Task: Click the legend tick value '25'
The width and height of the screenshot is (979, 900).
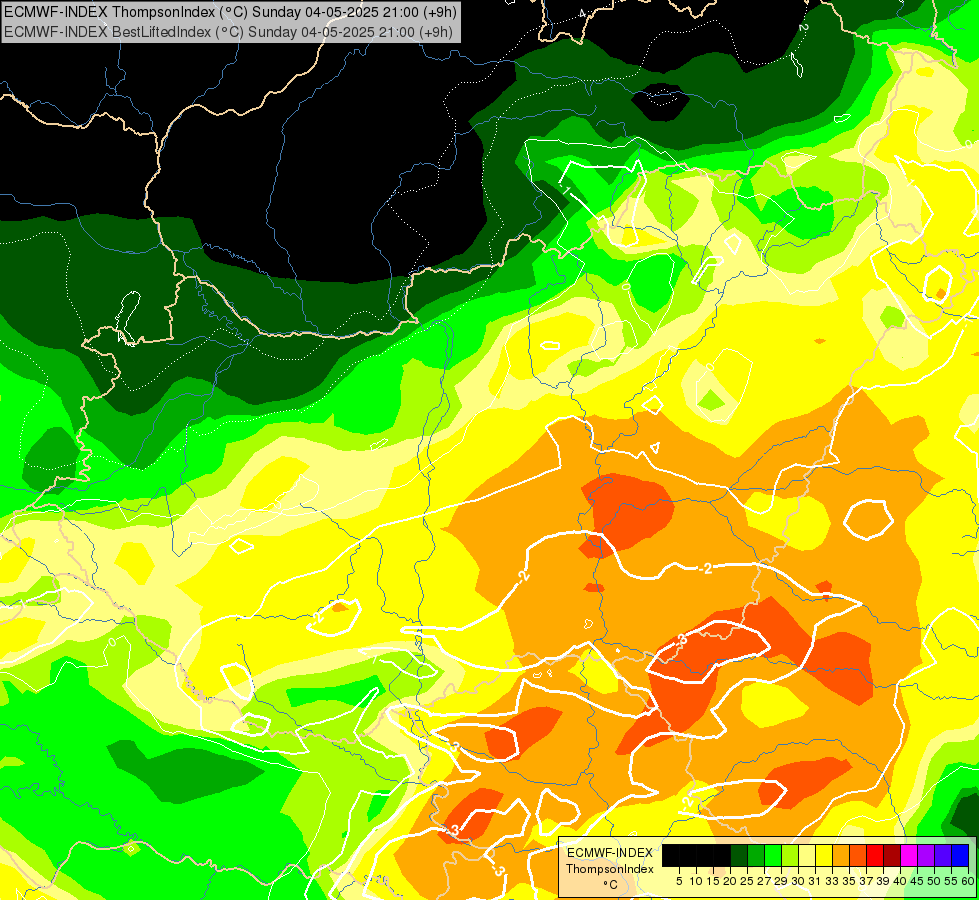Action: pyautogui.click(x=747, y=881)
